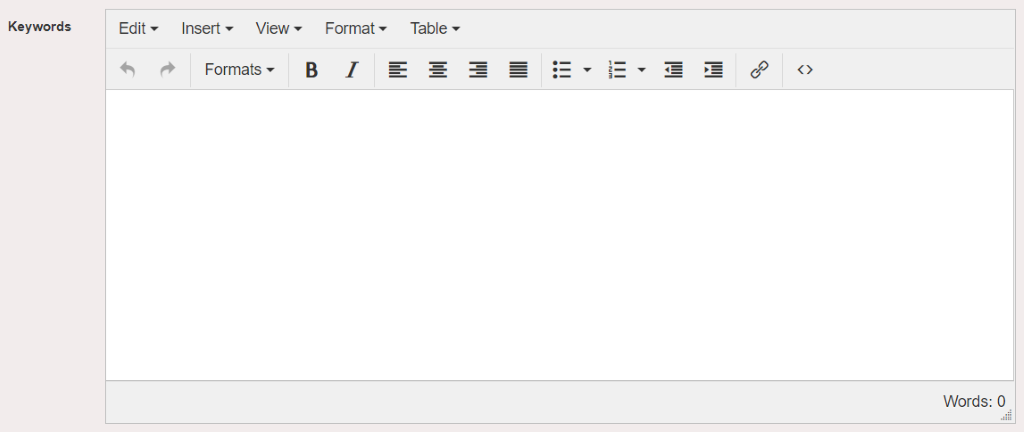Click inside the Keywords text area

(x=560, y=235)
